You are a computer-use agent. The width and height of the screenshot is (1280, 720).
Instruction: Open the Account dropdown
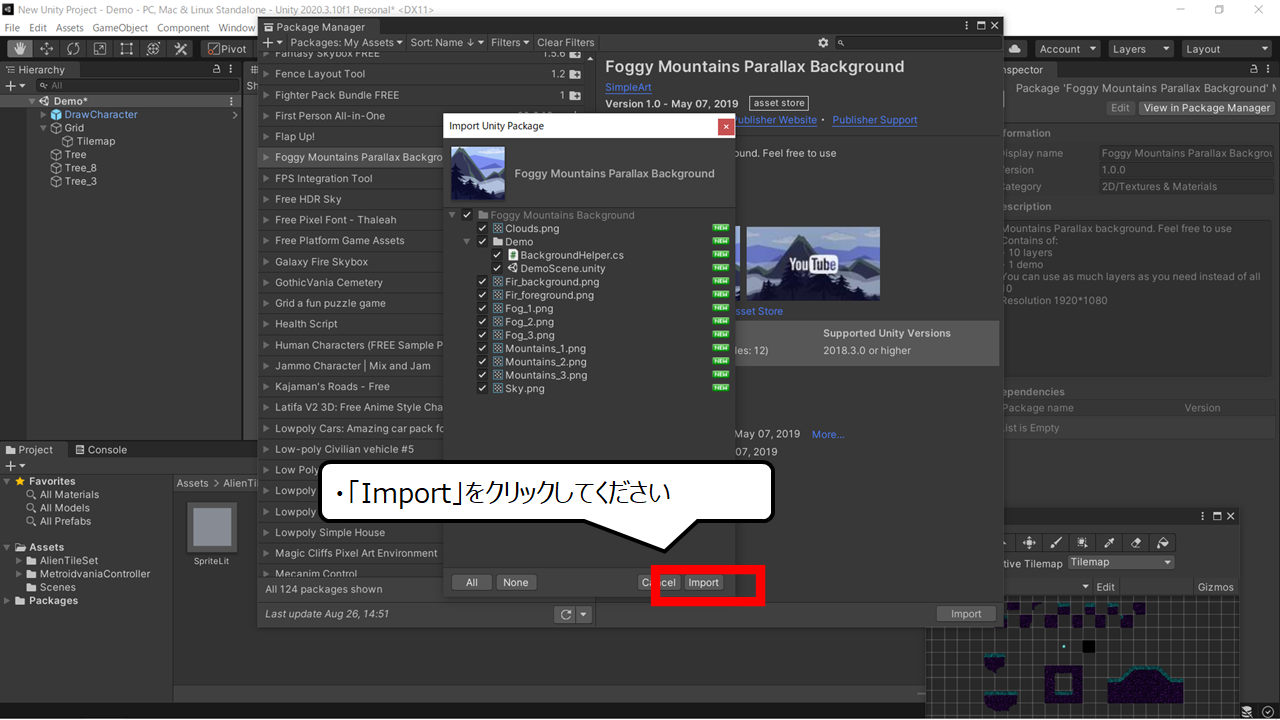tap(1067, 49)
